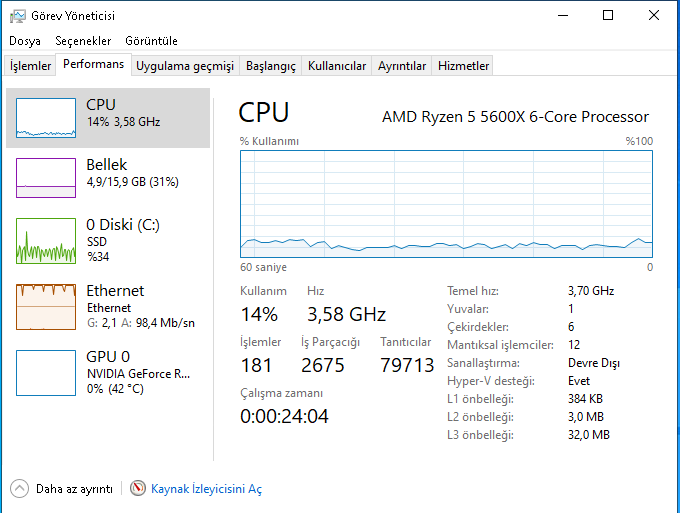
Task: Switch to the Başlangıç tab
Action: [271, 66]
